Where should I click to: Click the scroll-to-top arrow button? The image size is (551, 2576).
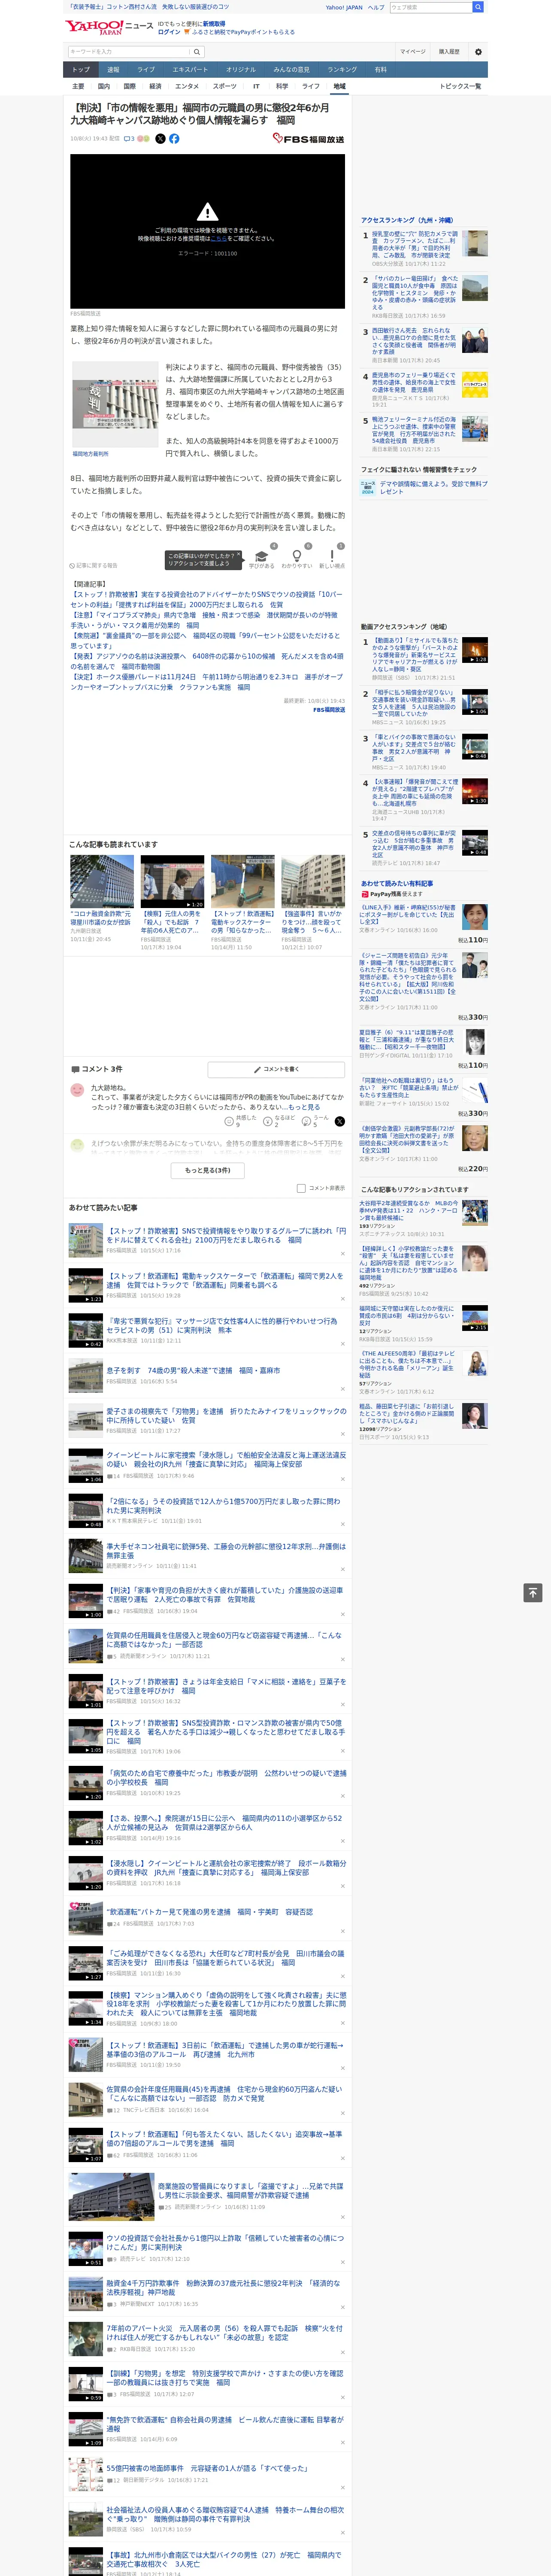point(533,1593)
